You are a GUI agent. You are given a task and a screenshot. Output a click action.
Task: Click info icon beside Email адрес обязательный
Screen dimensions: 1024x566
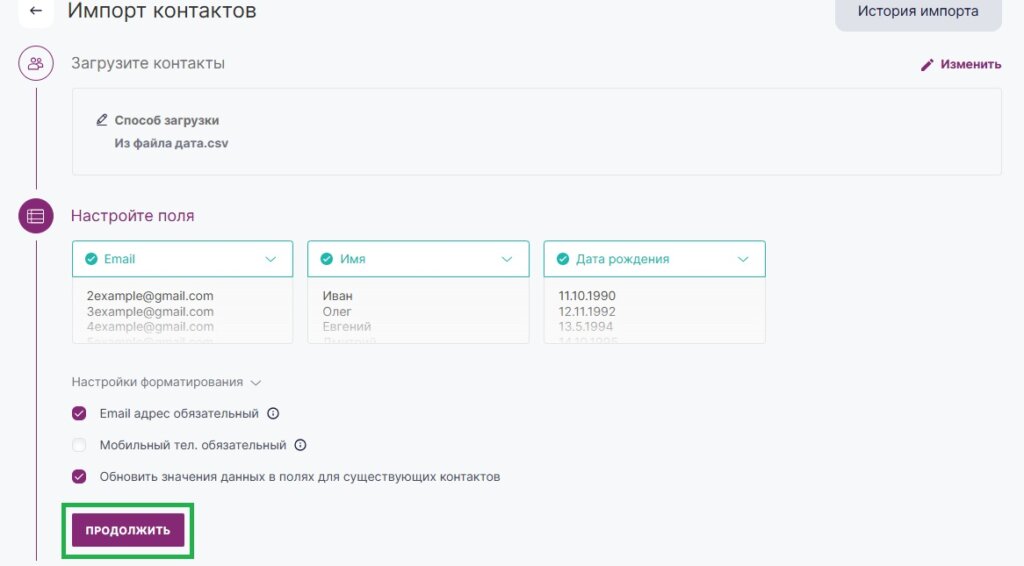click(x=273, y=414)
